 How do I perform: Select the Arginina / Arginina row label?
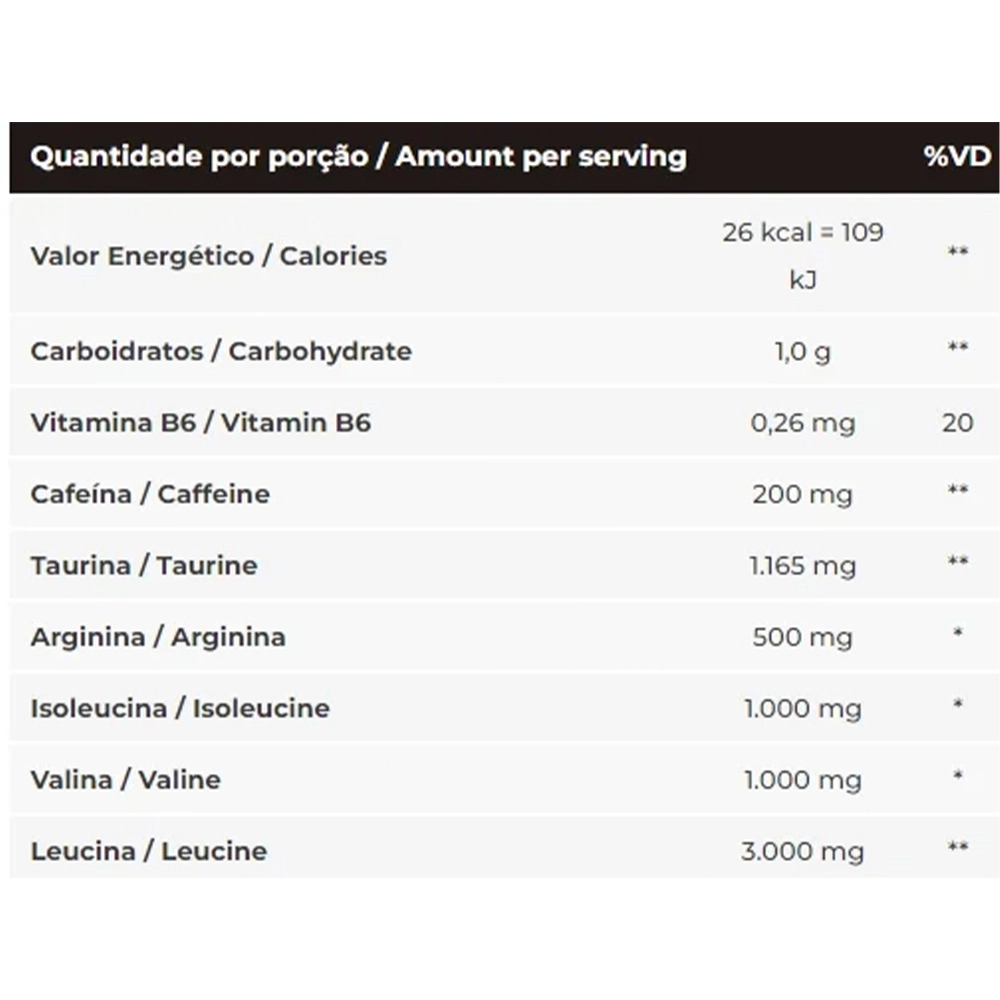click(158, 637)
